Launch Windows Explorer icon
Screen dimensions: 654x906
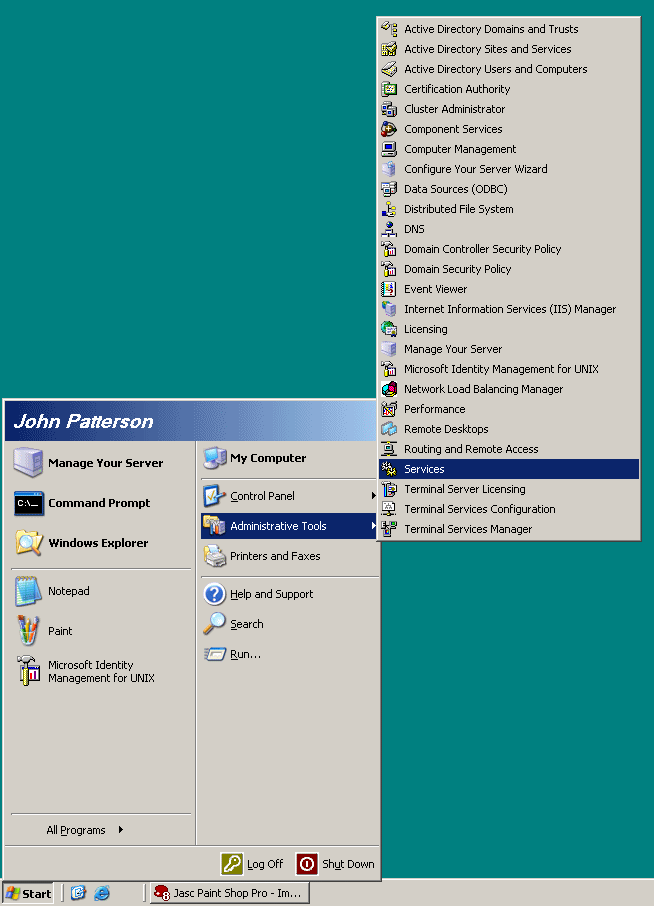[x=29, y=543]
